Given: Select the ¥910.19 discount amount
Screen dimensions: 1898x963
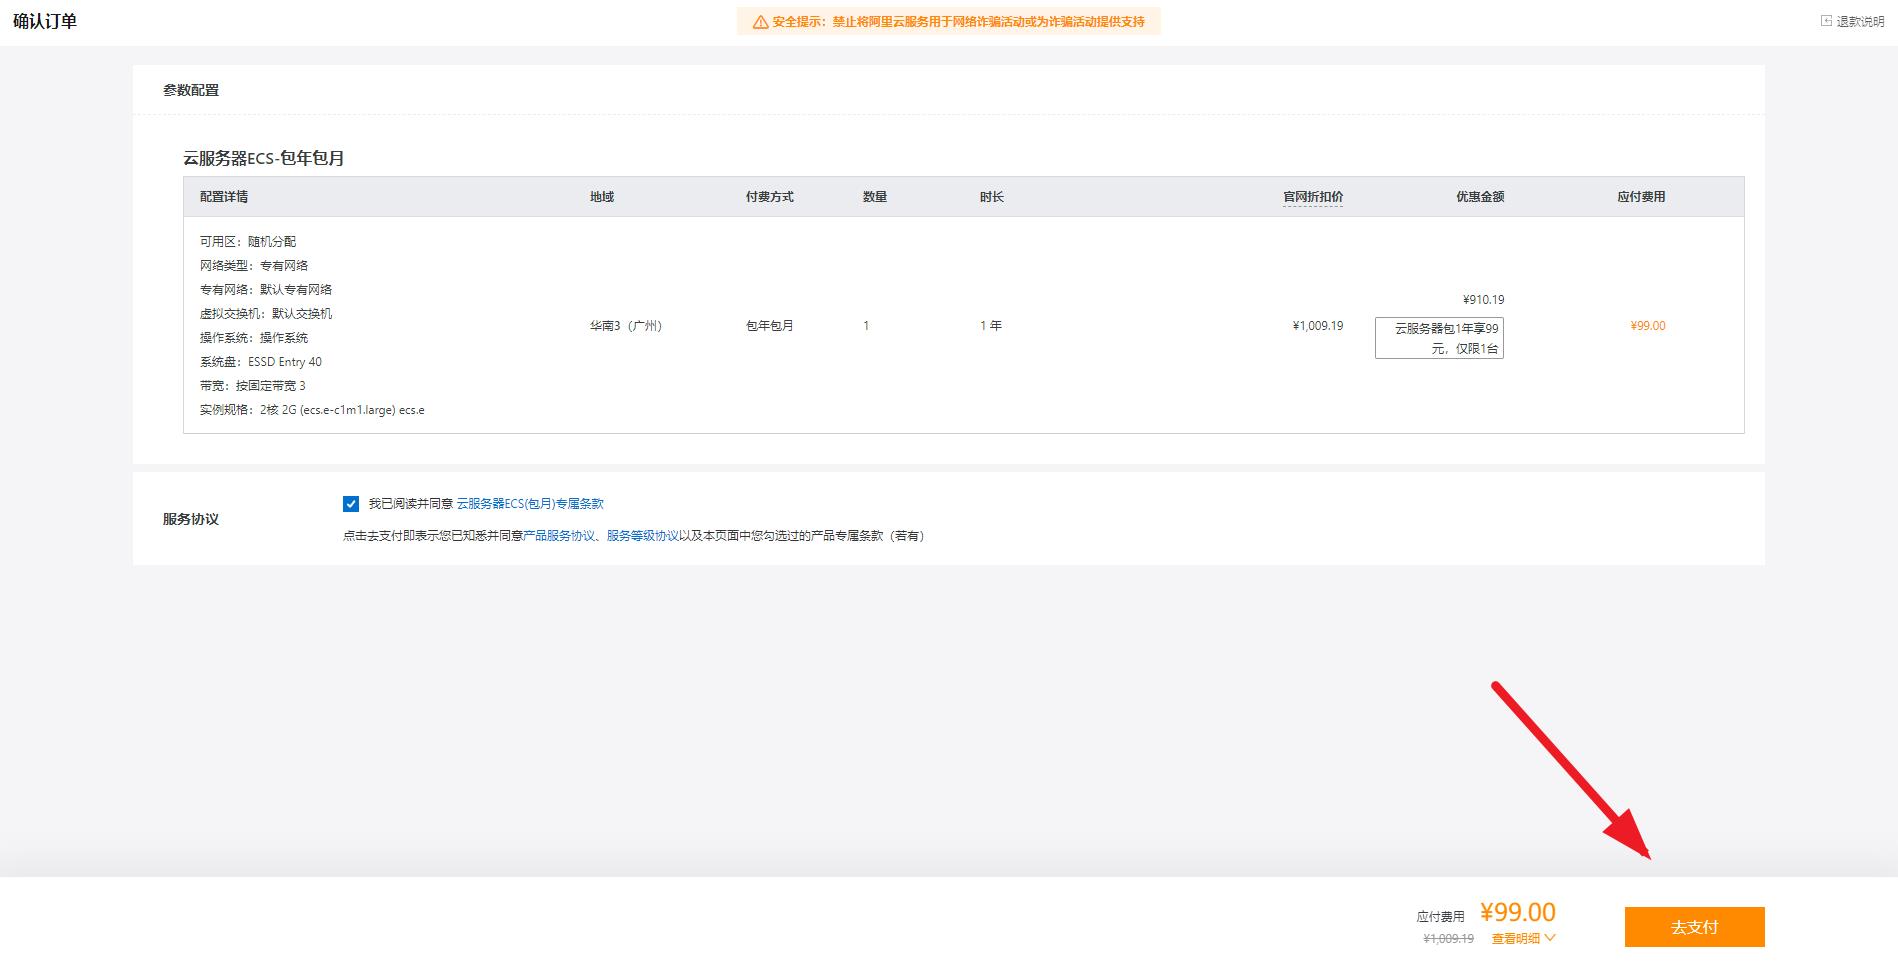Looking at the screenshot, I should click(1483, 300).
